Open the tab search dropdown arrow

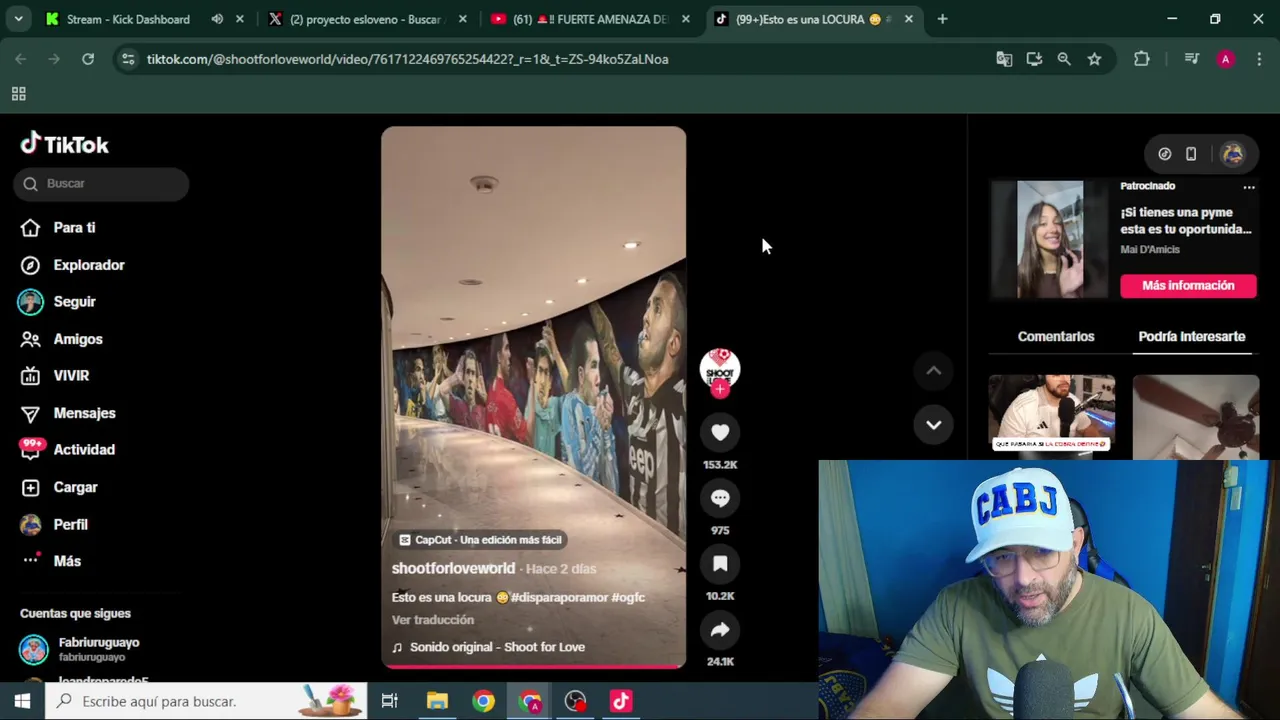coord(18,19)
